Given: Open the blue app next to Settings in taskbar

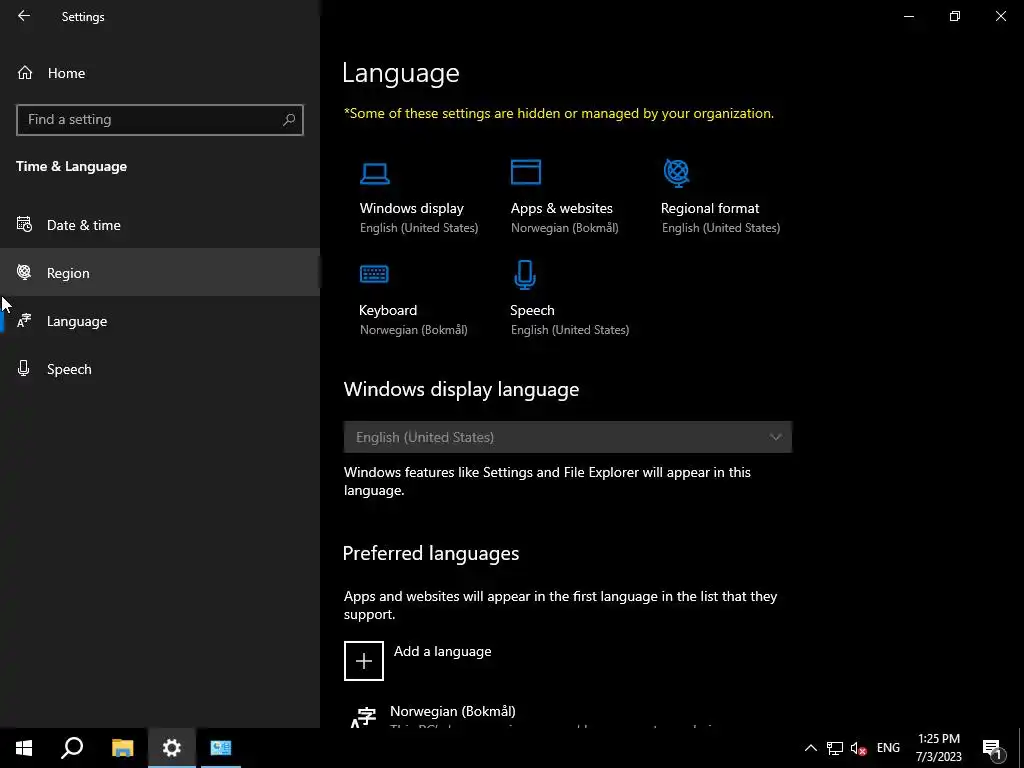Looking at the screenshot, I should coord(221,748).
